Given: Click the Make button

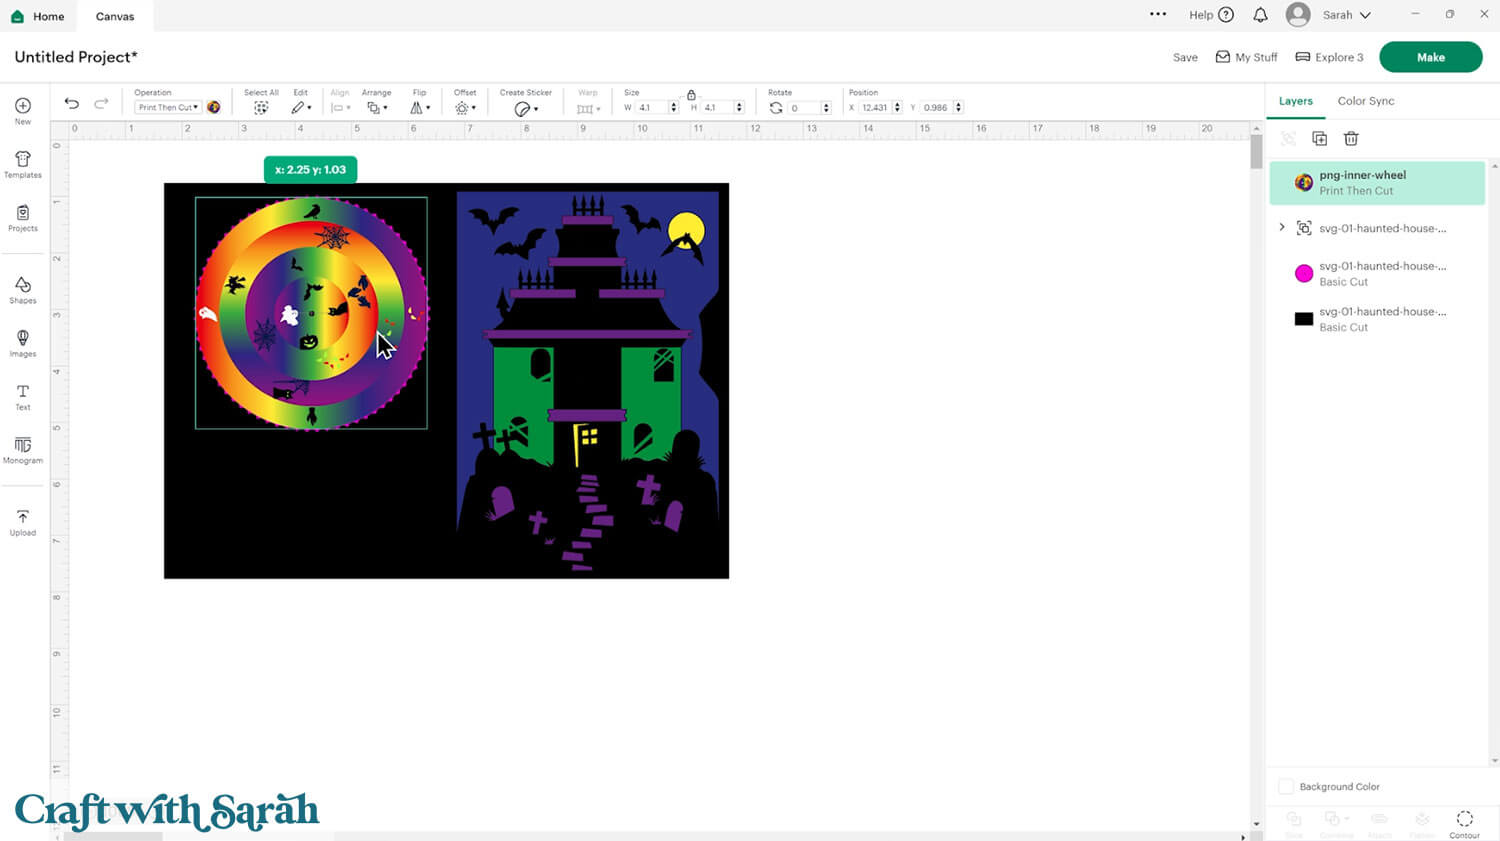Looking at the screenshot, I should pos(1430,57).
